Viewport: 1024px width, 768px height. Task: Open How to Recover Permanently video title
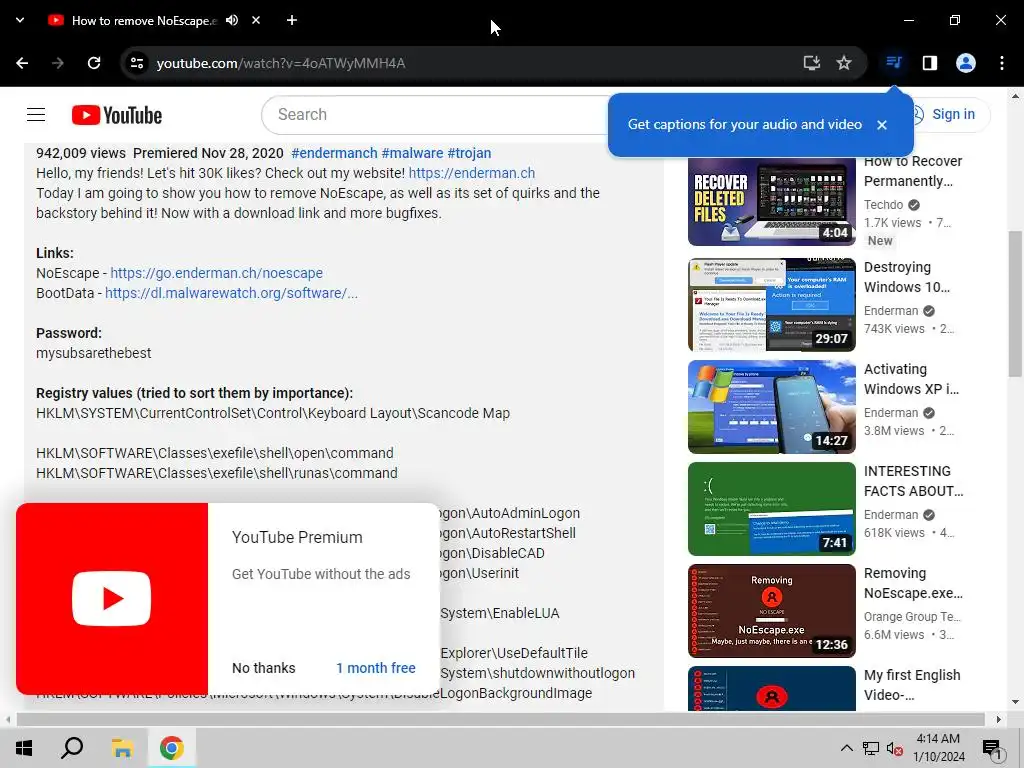pos(913,171)
